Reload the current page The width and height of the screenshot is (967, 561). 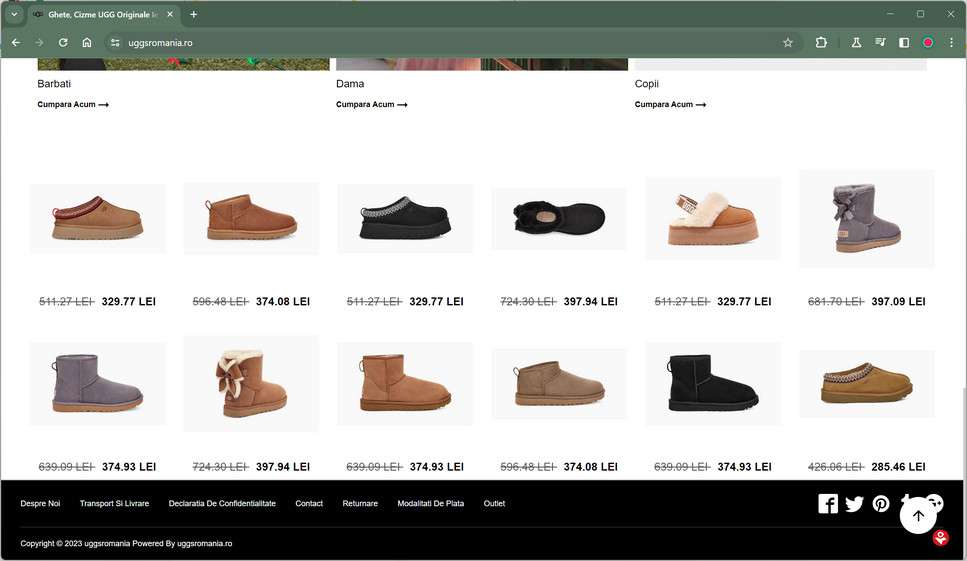coord(63,43)
